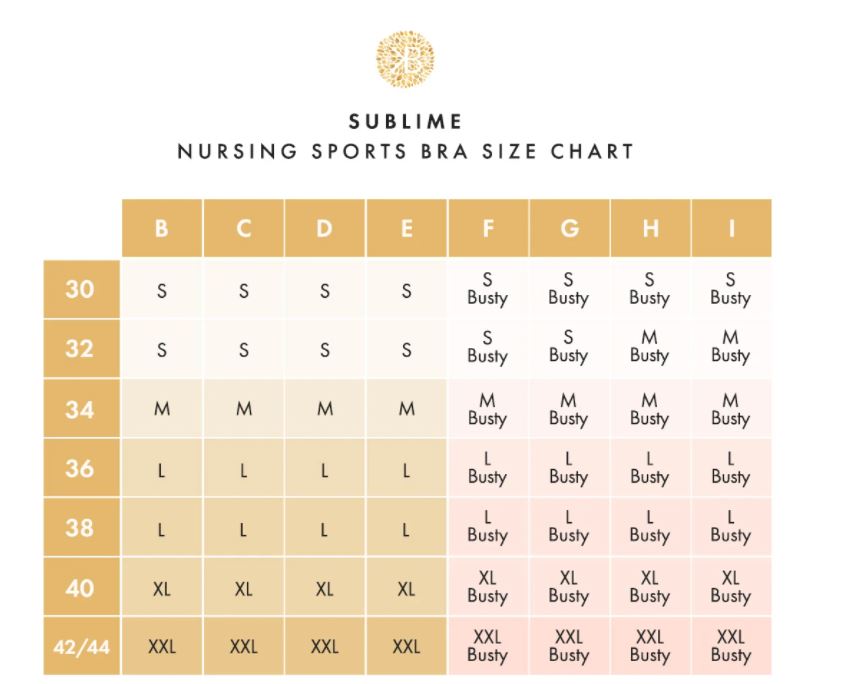Click the Nursing Sports Bra Size Chart heading
845x684 pixels.
[405, 151]
